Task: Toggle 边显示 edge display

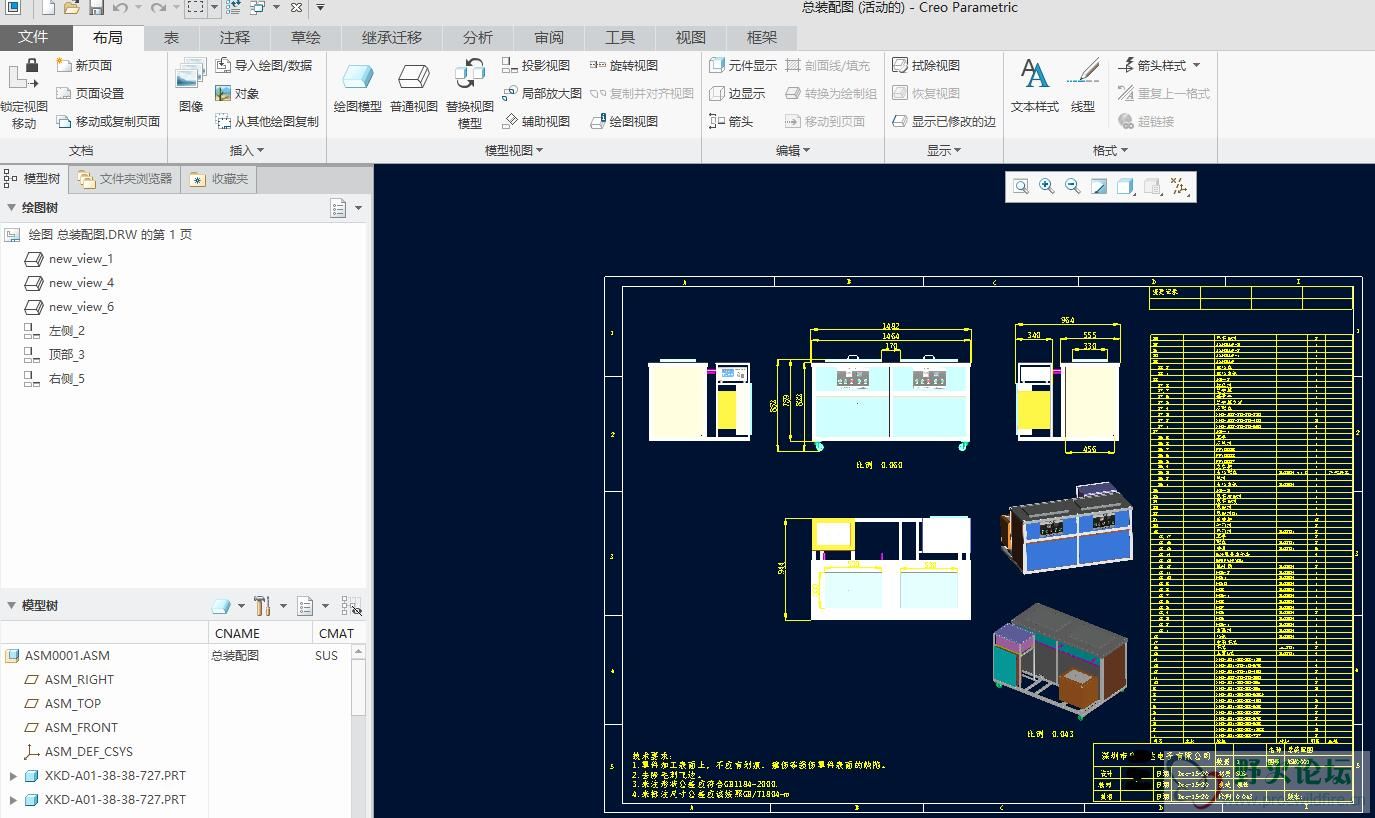Action: coord(737,93)
